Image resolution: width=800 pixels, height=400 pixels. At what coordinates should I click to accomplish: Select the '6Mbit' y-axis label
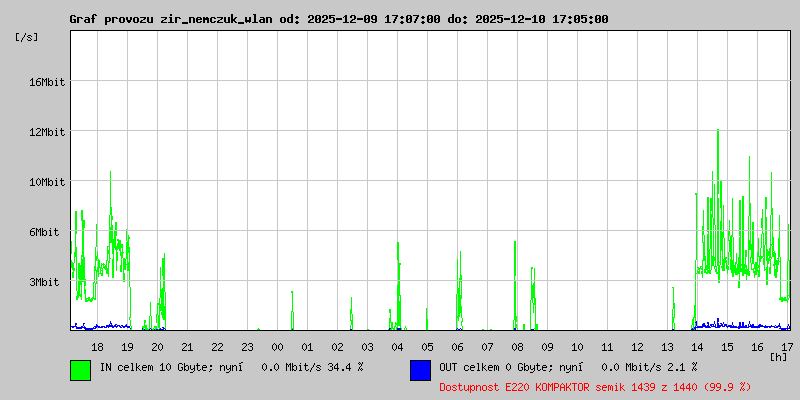[44, 232]
